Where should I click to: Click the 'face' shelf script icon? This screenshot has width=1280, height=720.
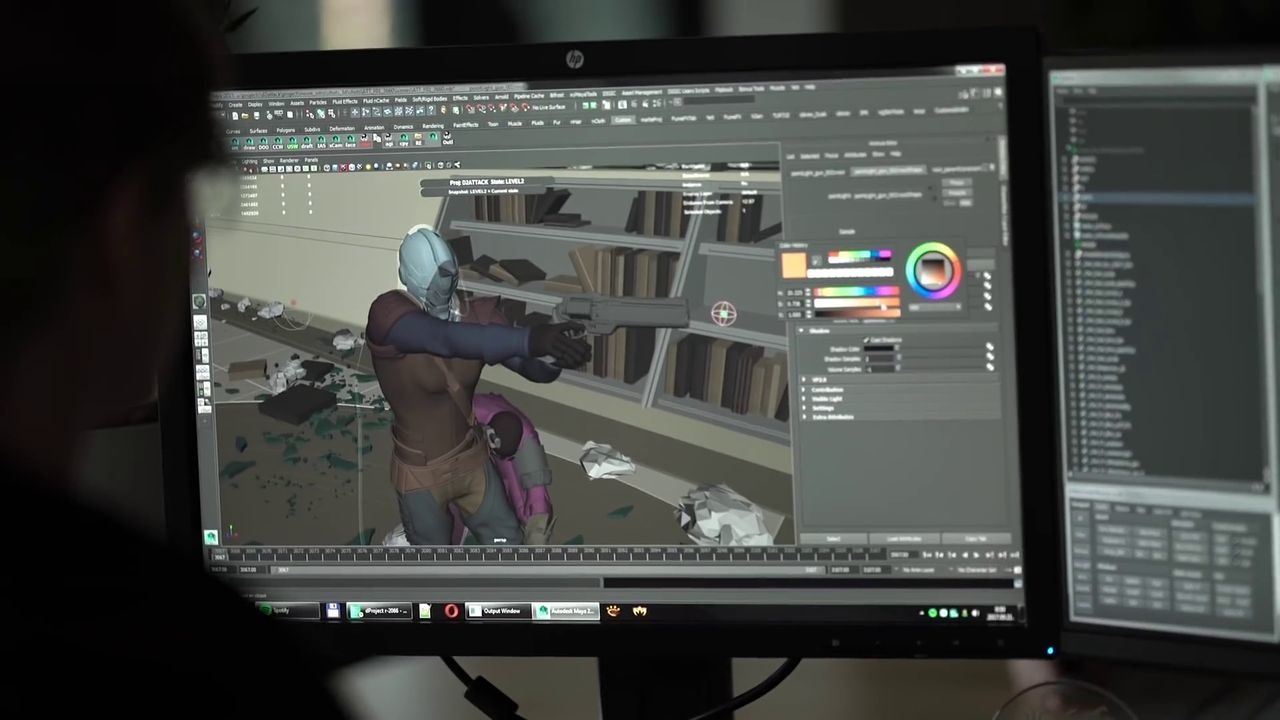click(x=351, y=142)
